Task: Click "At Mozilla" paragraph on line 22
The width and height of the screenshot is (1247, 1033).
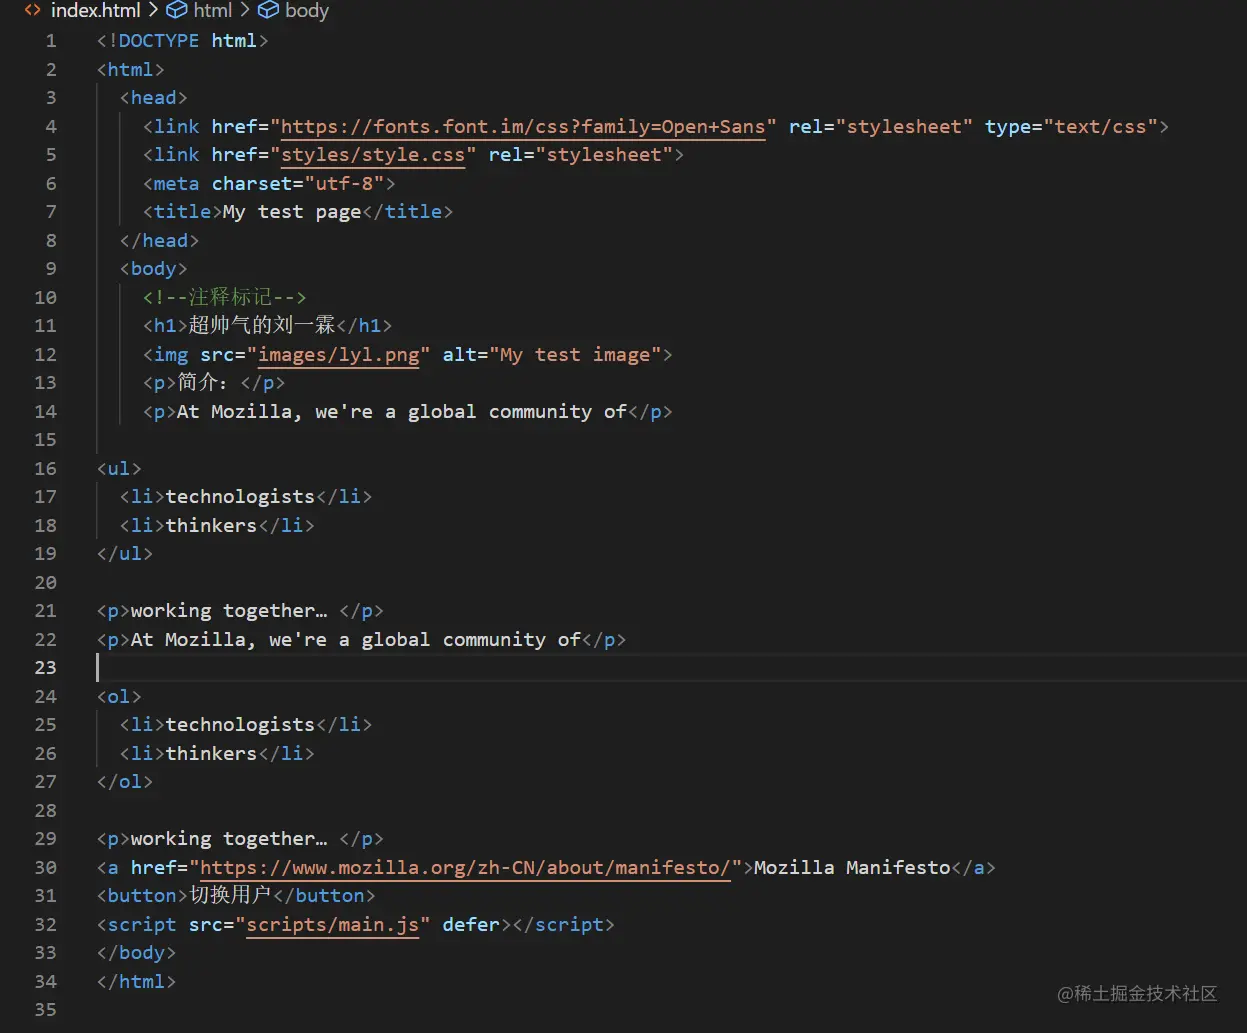Action: [362, 640]
